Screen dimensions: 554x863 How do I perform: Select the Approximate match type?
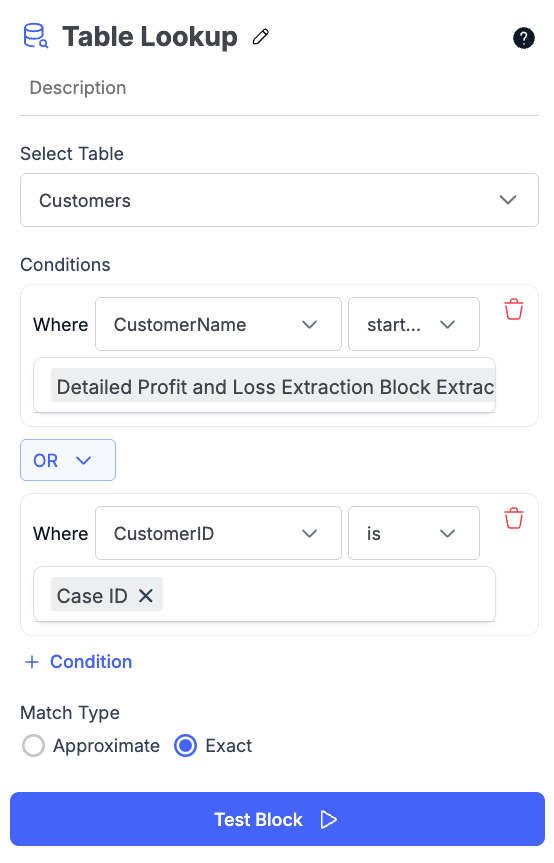point(33,746)
